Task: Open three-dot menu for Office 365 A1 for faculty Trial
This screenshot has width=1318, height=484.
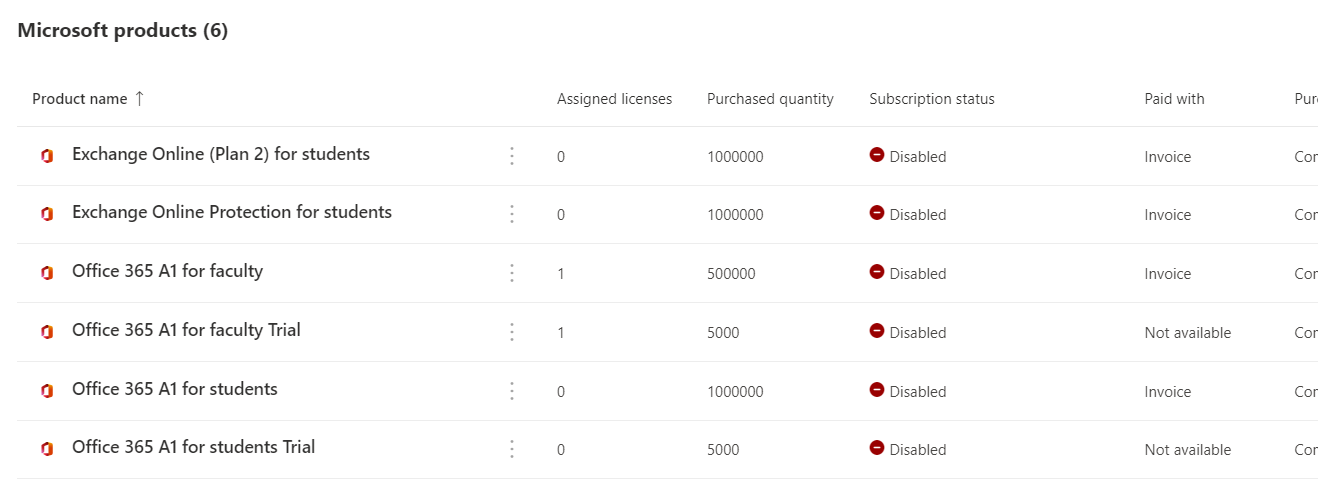Action: [x=512, y=332]
